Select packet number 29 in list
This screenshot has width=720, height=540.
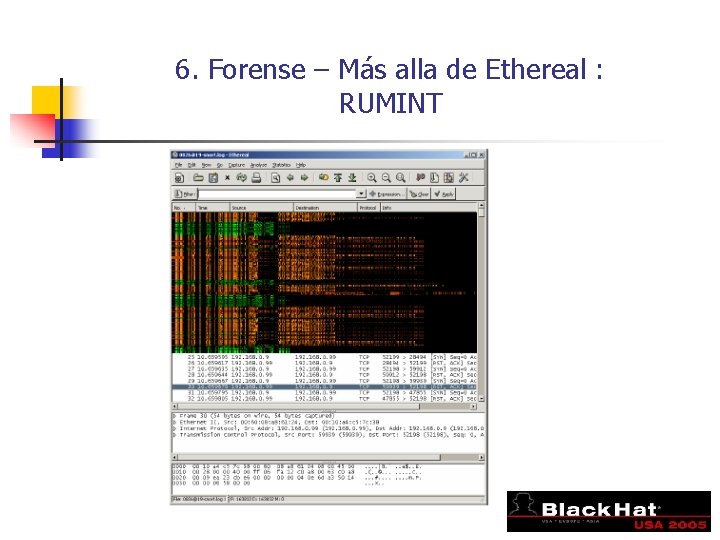click(325, 381)
